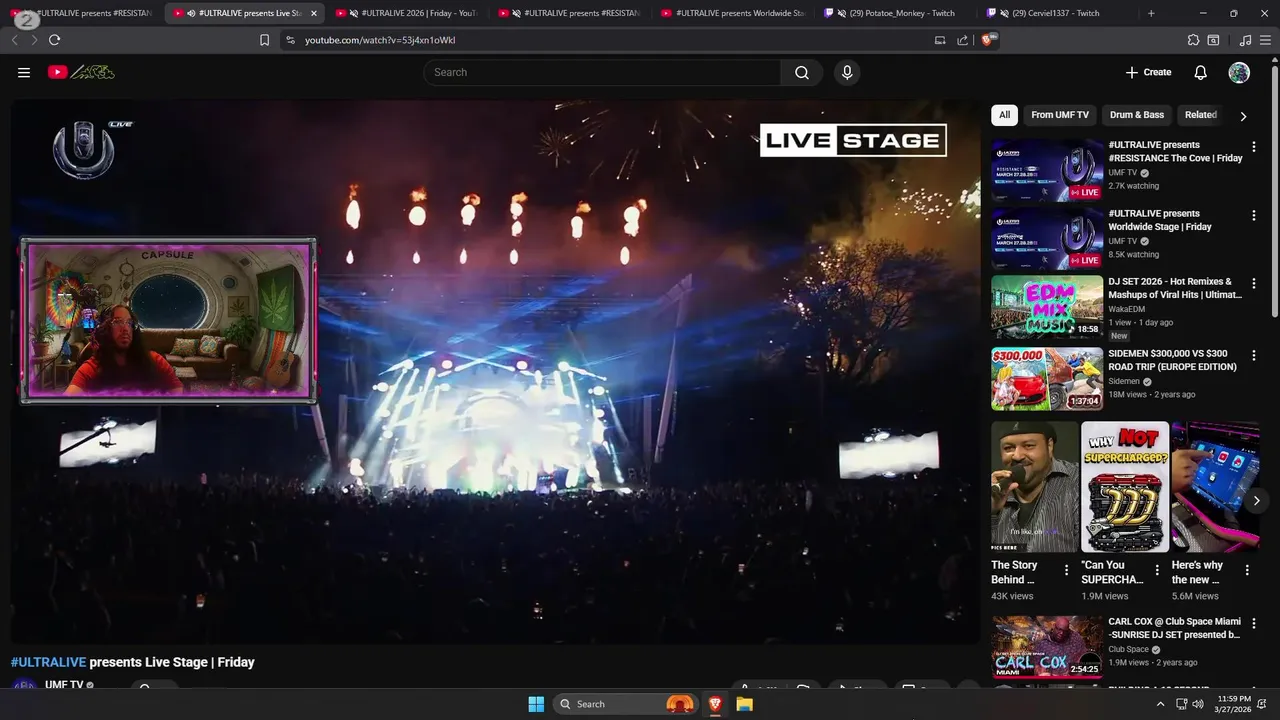Click the magnifier search button
This screenshot has width=1280, height=720.
(802, 72)
